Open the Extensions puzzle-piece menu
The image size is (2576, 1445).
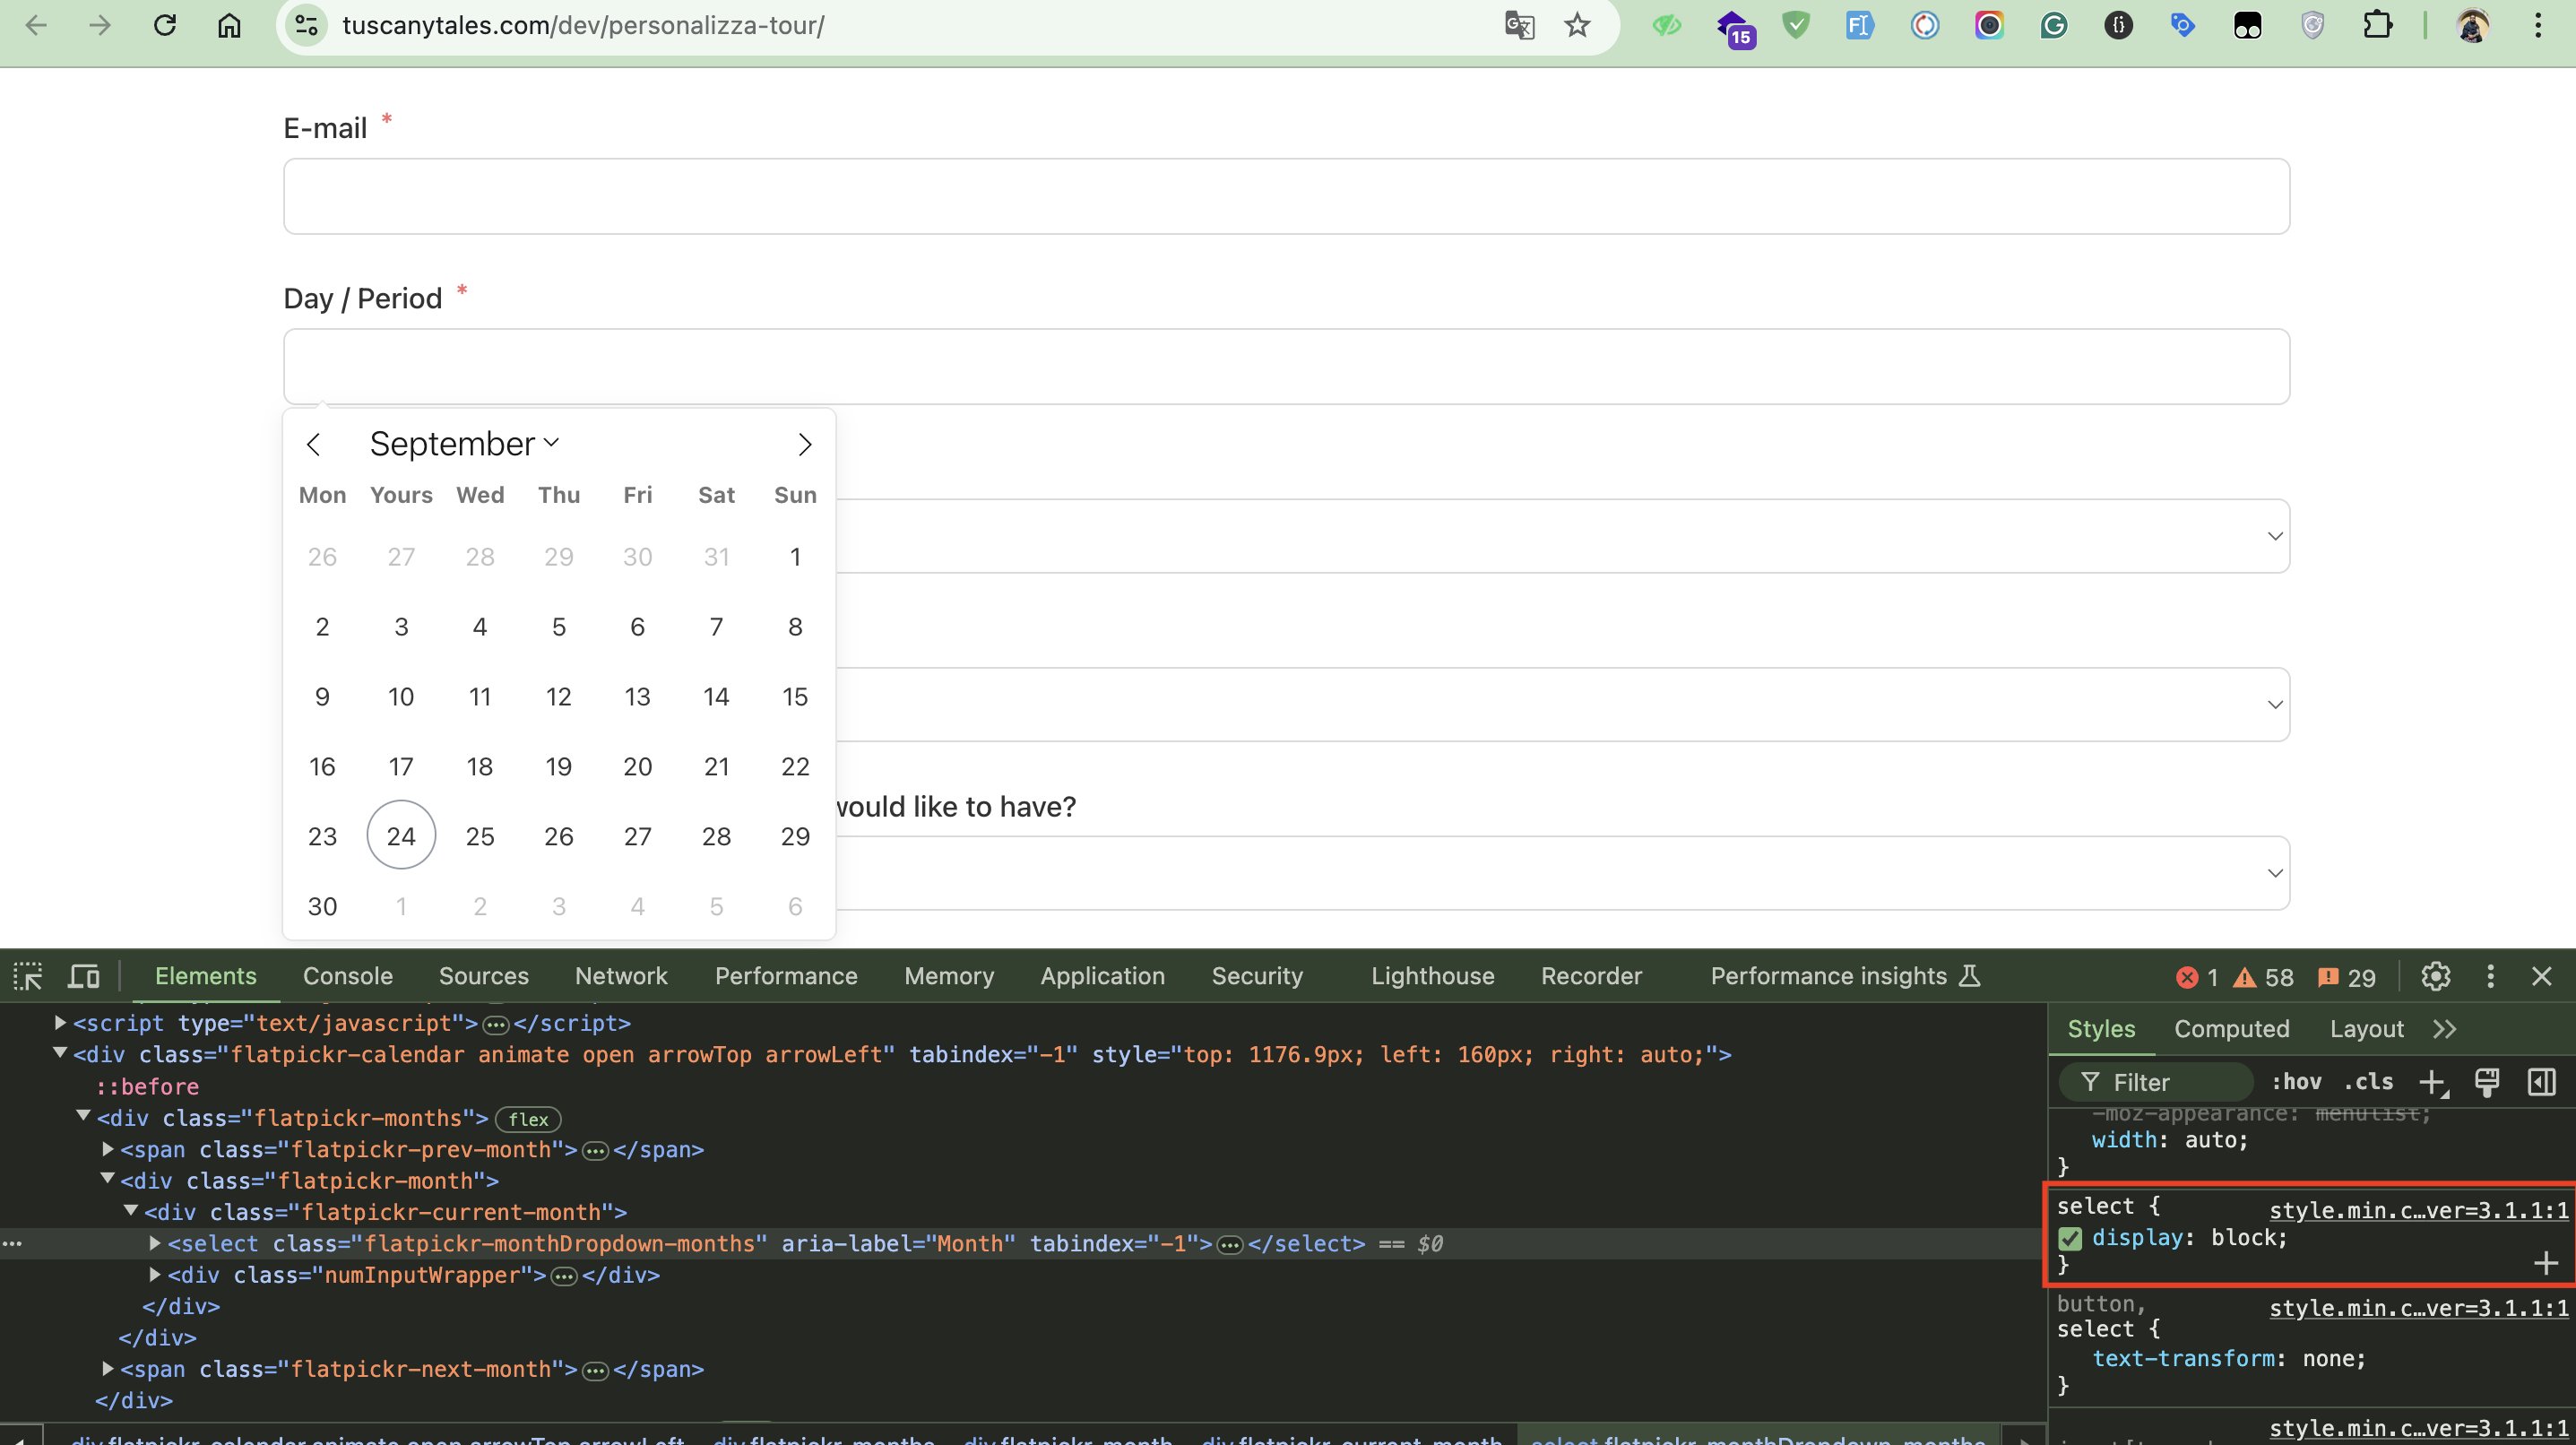tap(2377, 25)
